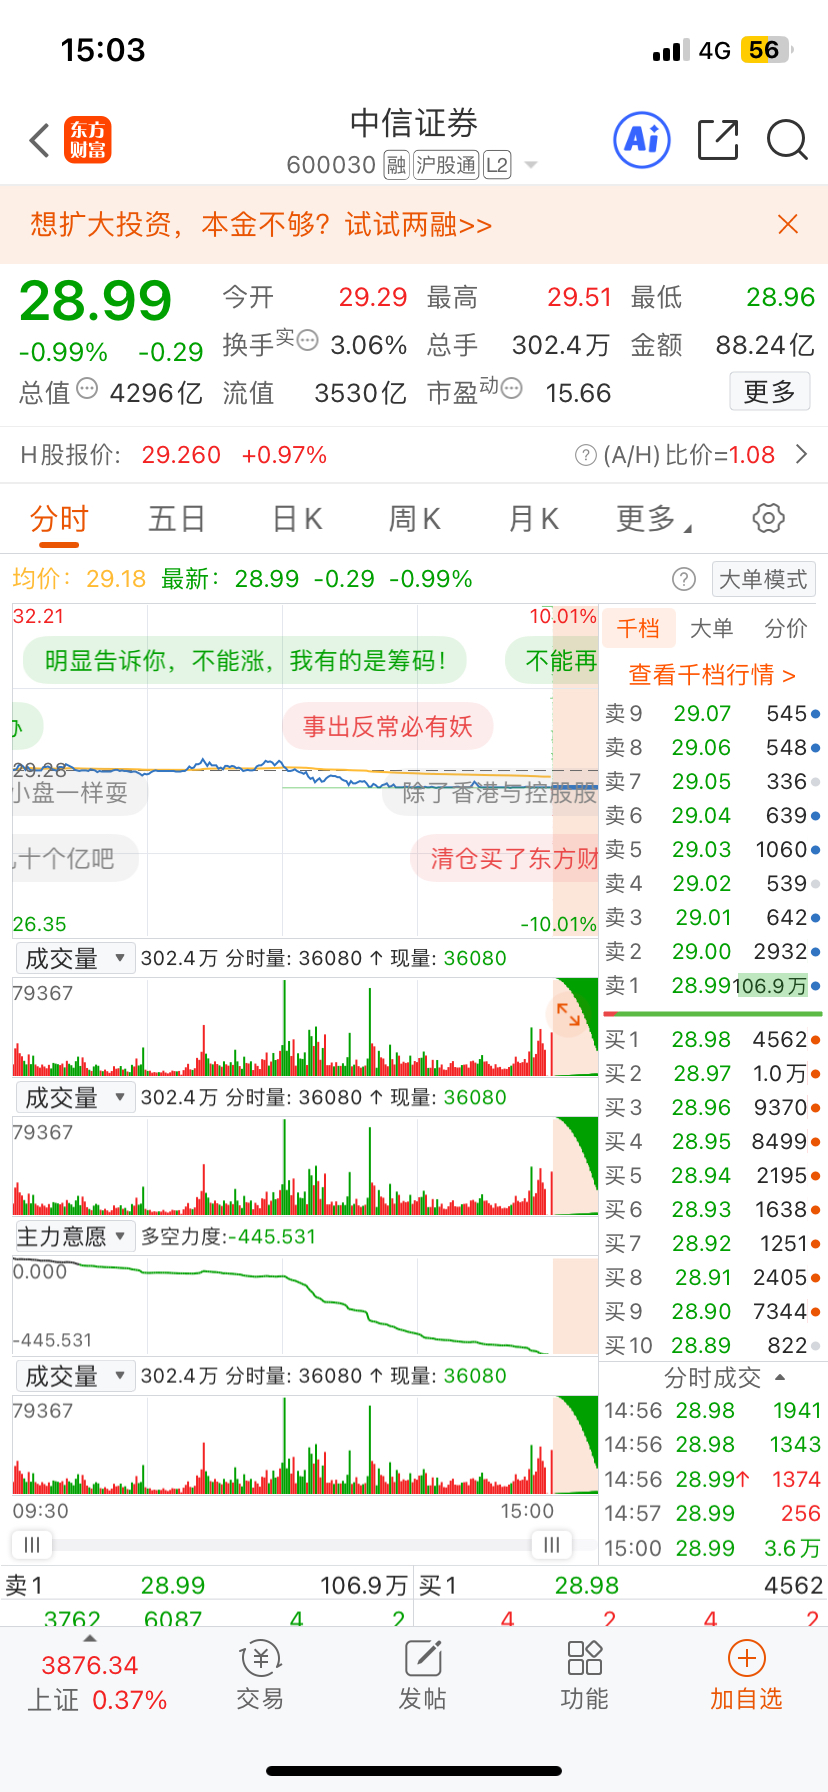
Task: Expand the dropdown arrow beside L2 tag
Action: click(x=531, y=165)
